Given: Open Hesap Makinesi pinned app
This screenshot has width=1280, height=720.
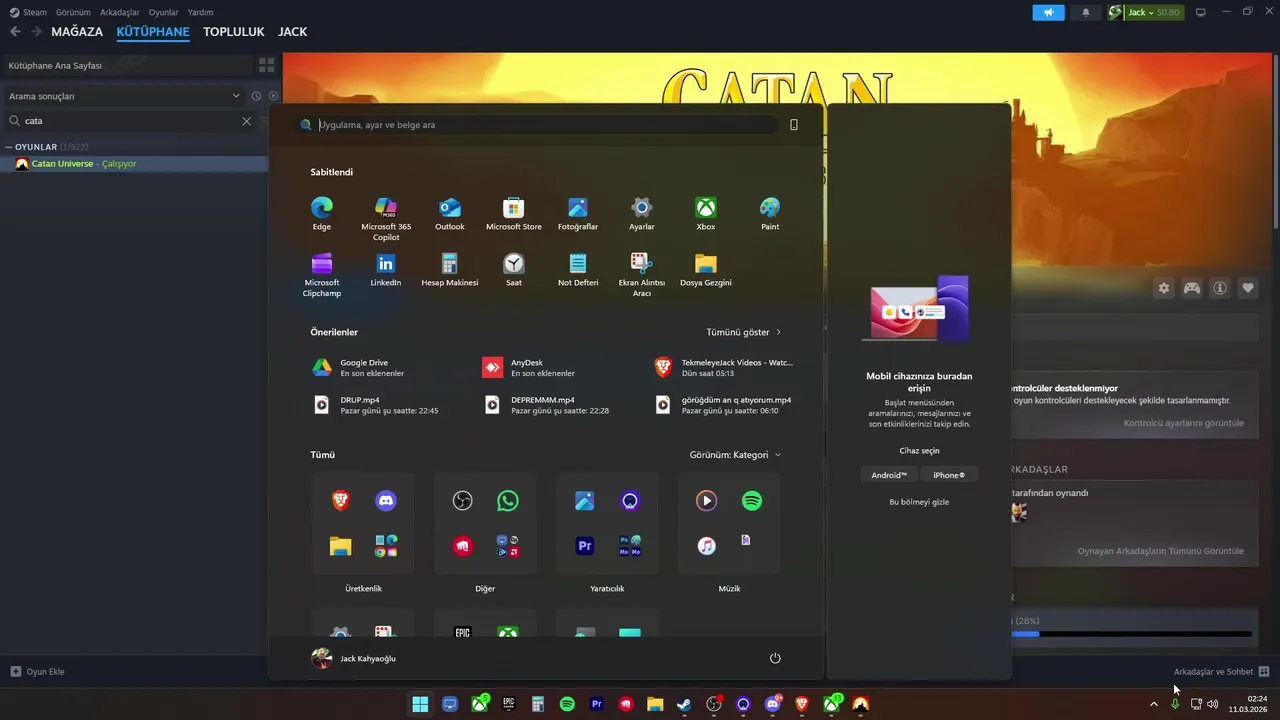Looking at the screenshot, I should (x=450, y=269).
